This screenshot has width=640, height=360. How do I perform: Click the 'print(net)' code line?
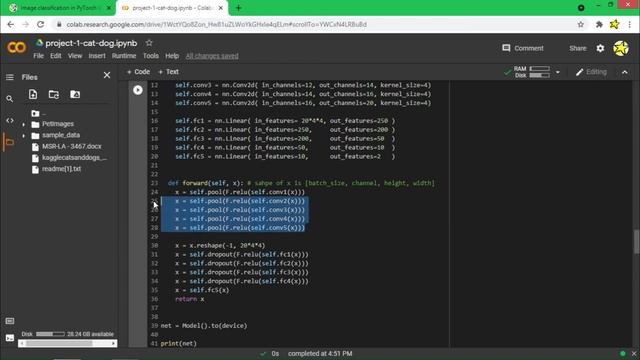pos(179,344)
